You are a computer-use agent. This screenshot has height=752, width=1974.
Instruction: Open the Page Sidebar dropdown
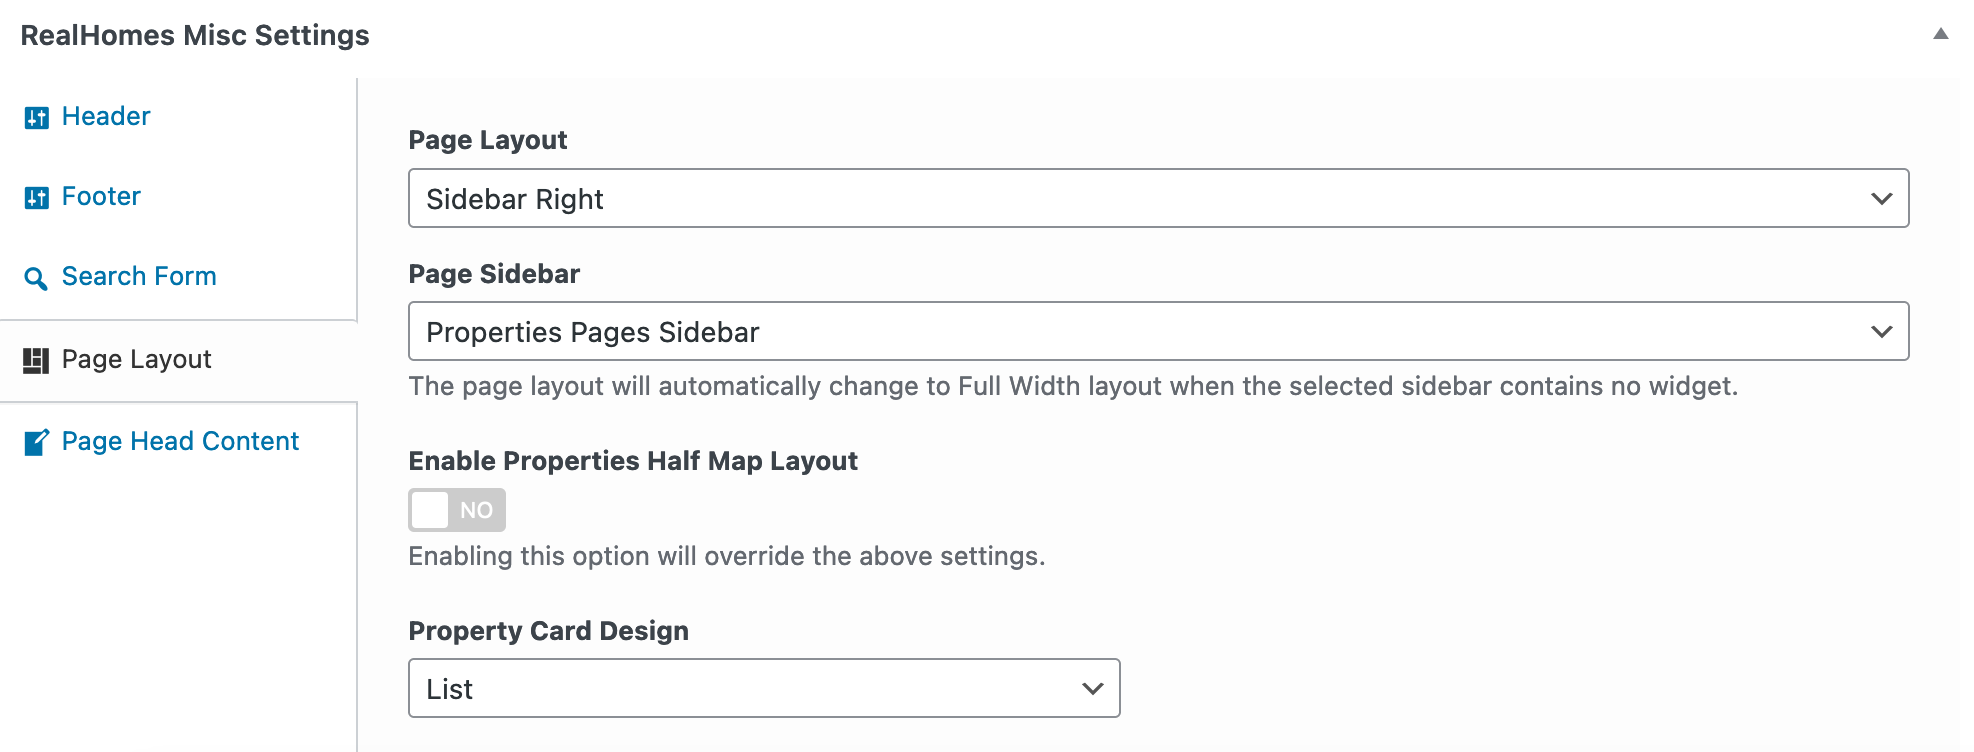click(x=1158, y=331)
